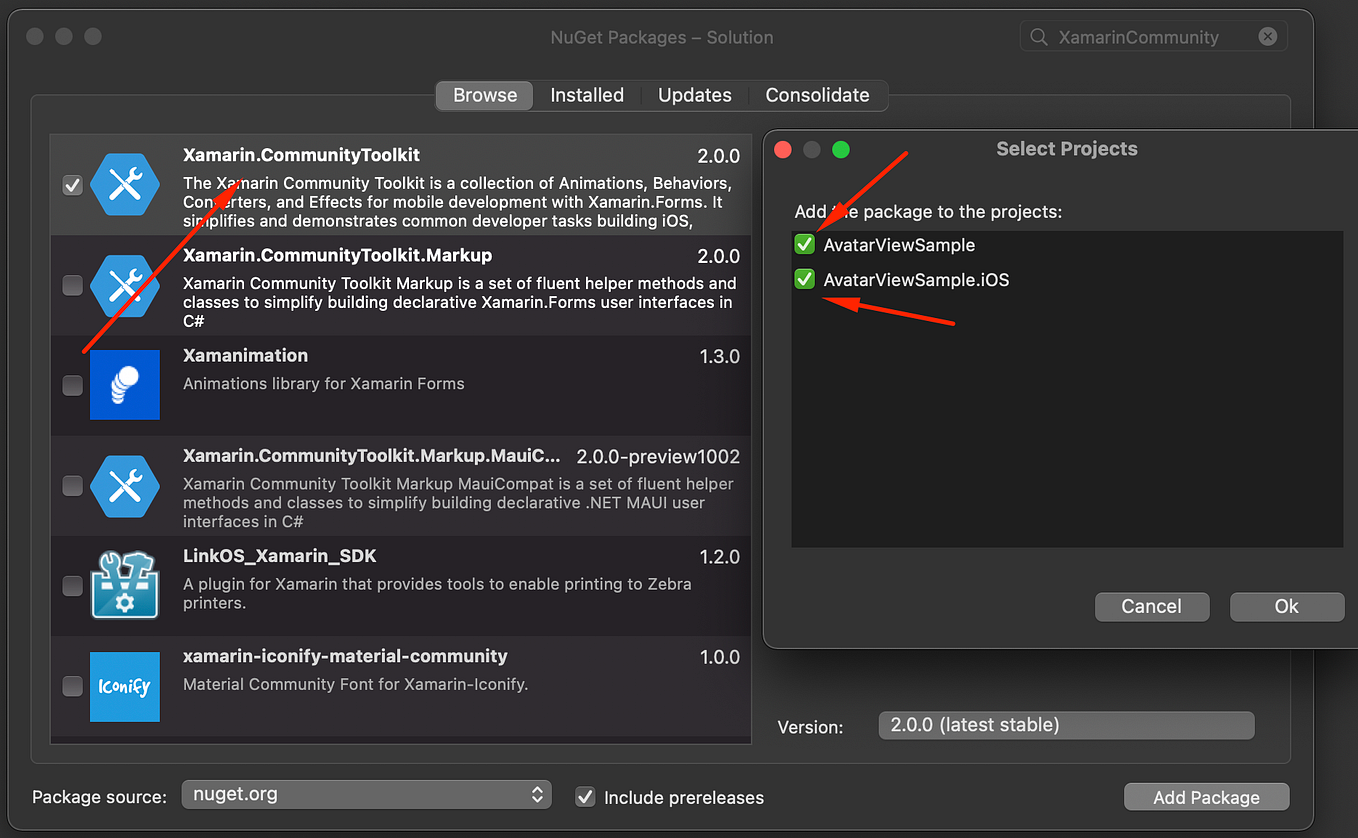Click the Xamanimation 1.3.0 version number
The height and width of the screenshot is (838, 1358).
tap(719, 357)
